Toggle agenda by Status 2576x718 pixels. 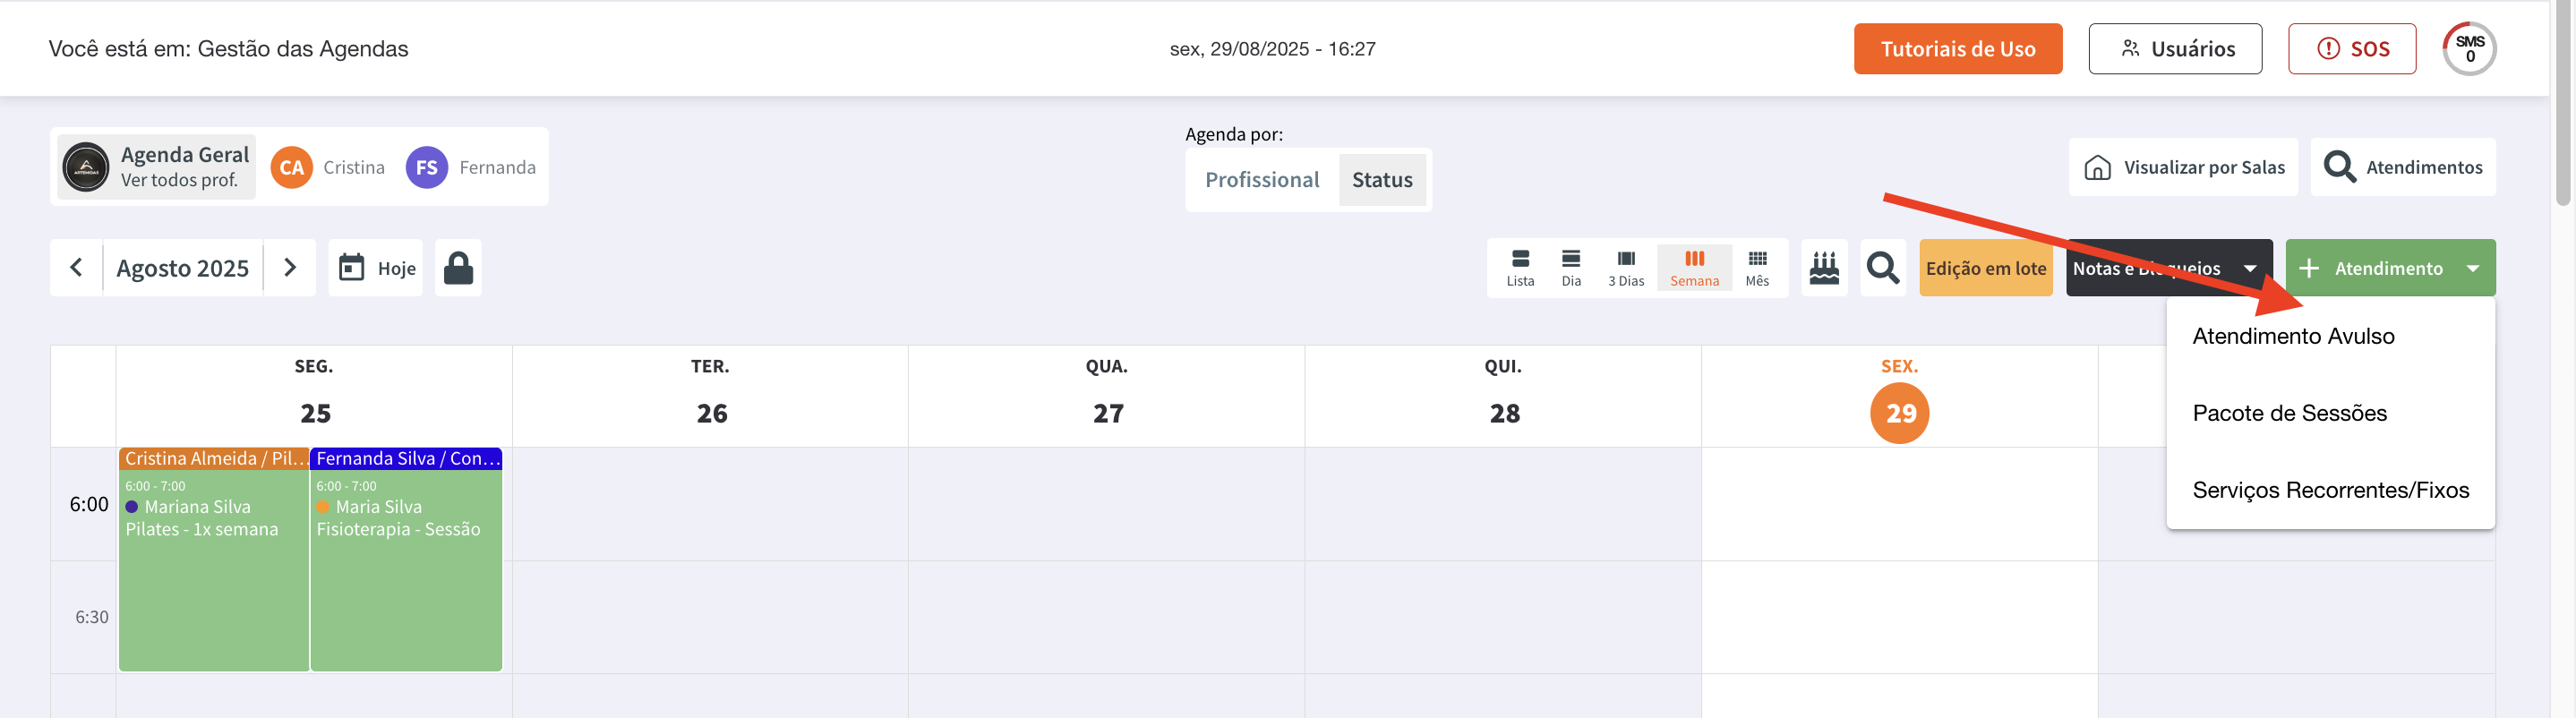[1382, 180]
